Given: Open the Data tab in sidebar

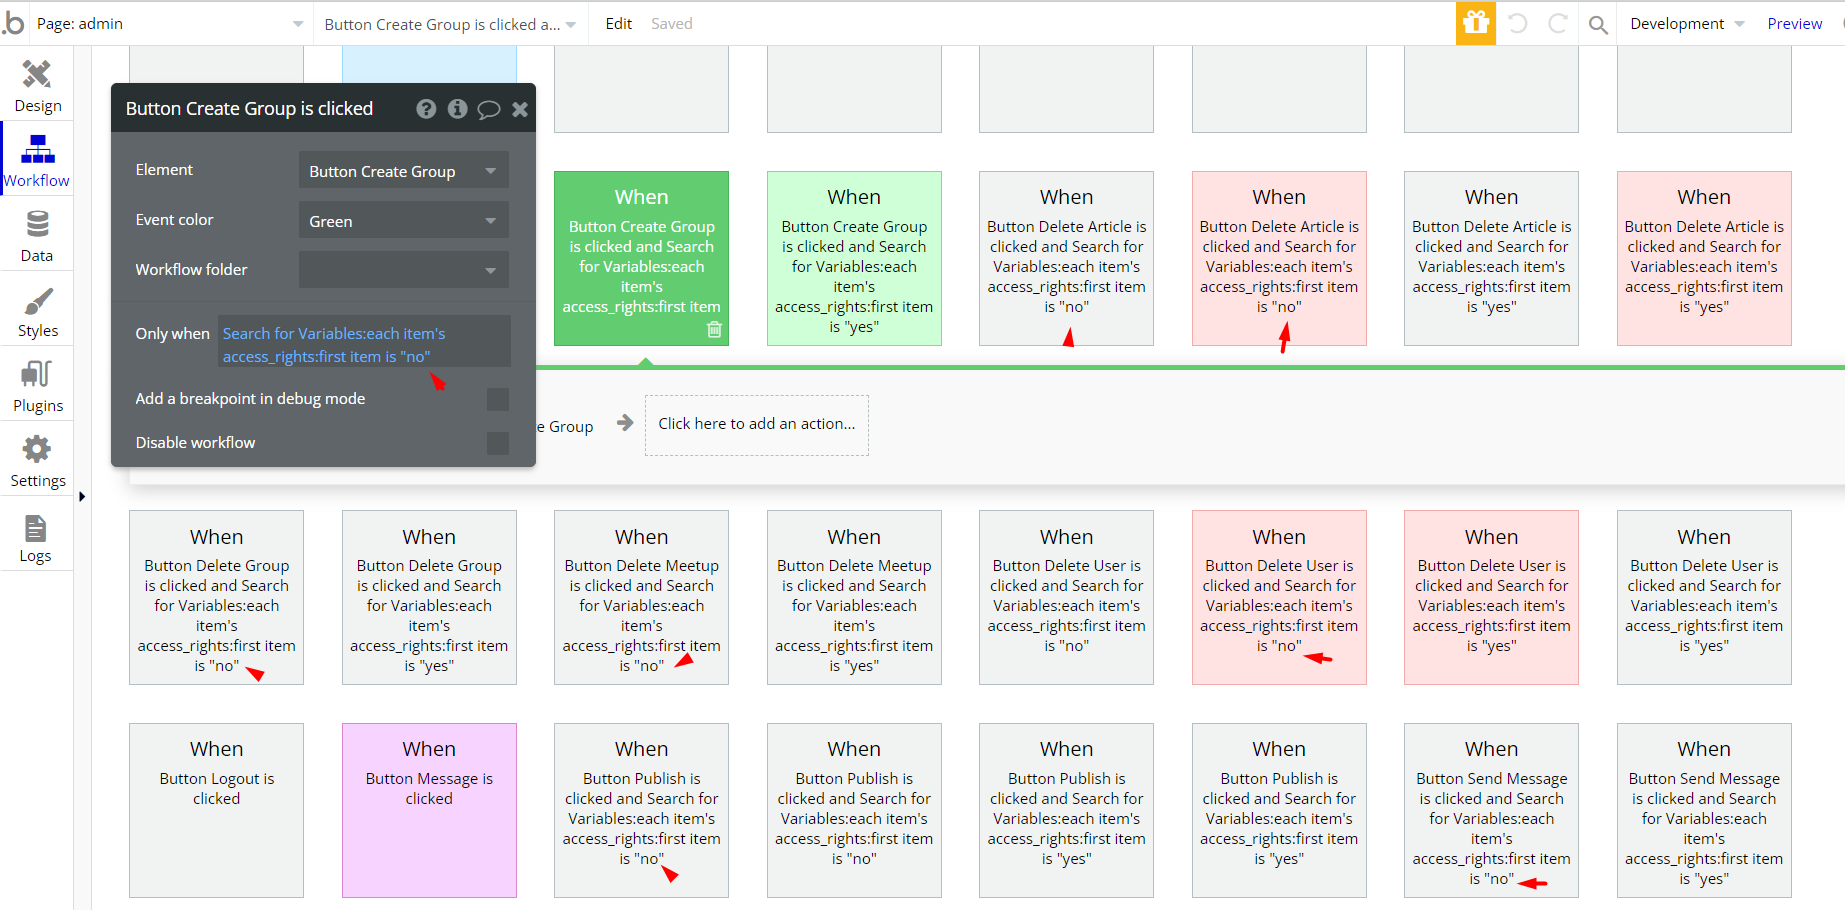Looking at the screenshot, I should [37, 235].
